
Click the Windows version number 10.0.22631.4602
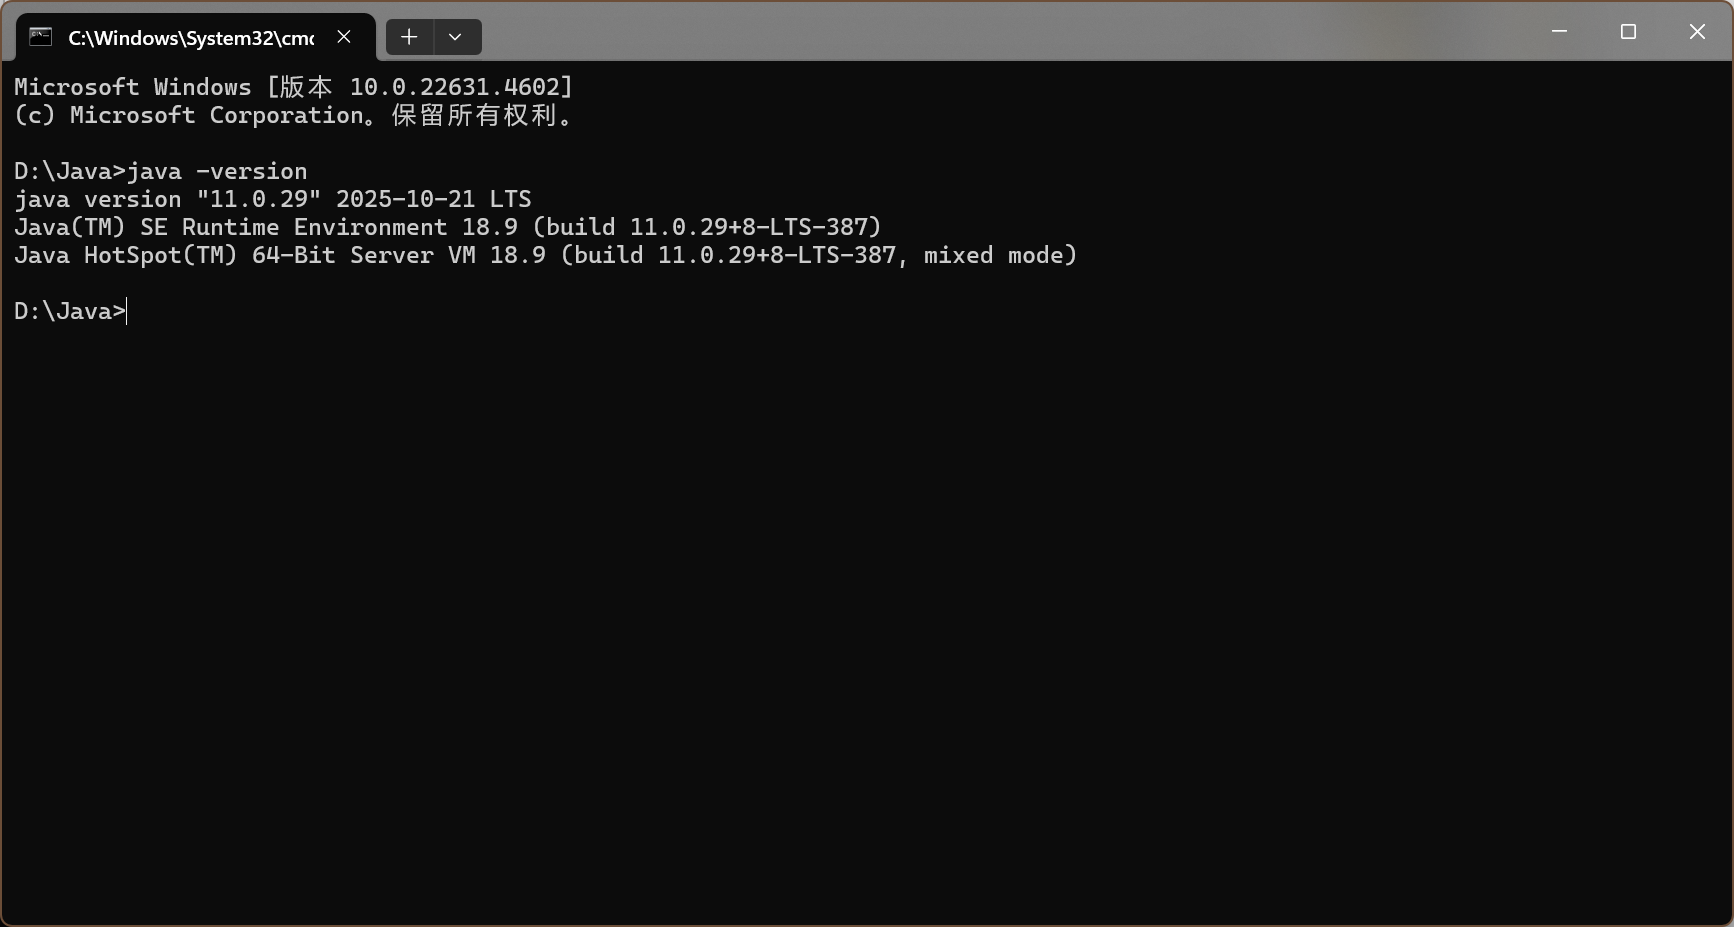[454, 87]
